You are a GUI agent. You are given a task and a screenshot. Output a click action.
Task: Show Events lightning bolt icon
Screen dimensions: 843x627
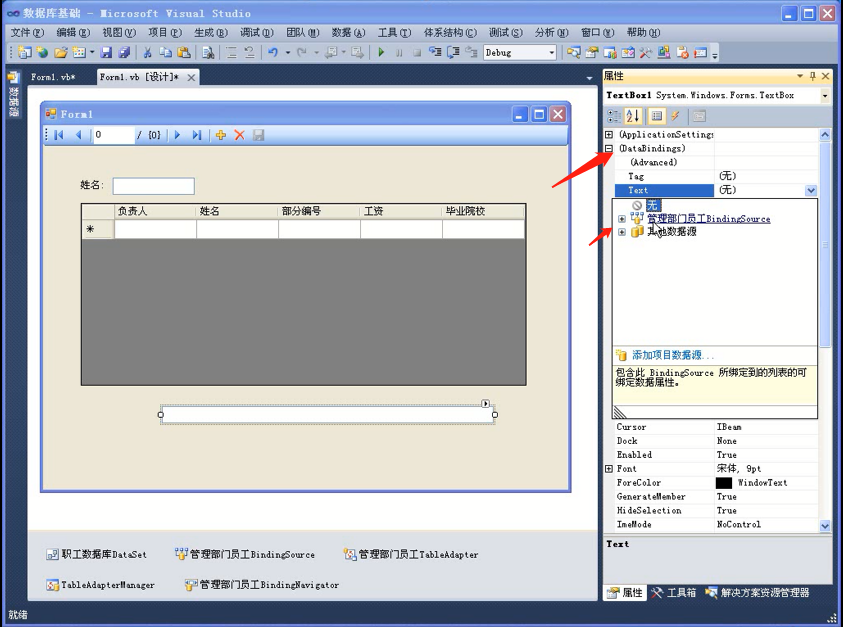pyautogui.click(x=675, y=116)
